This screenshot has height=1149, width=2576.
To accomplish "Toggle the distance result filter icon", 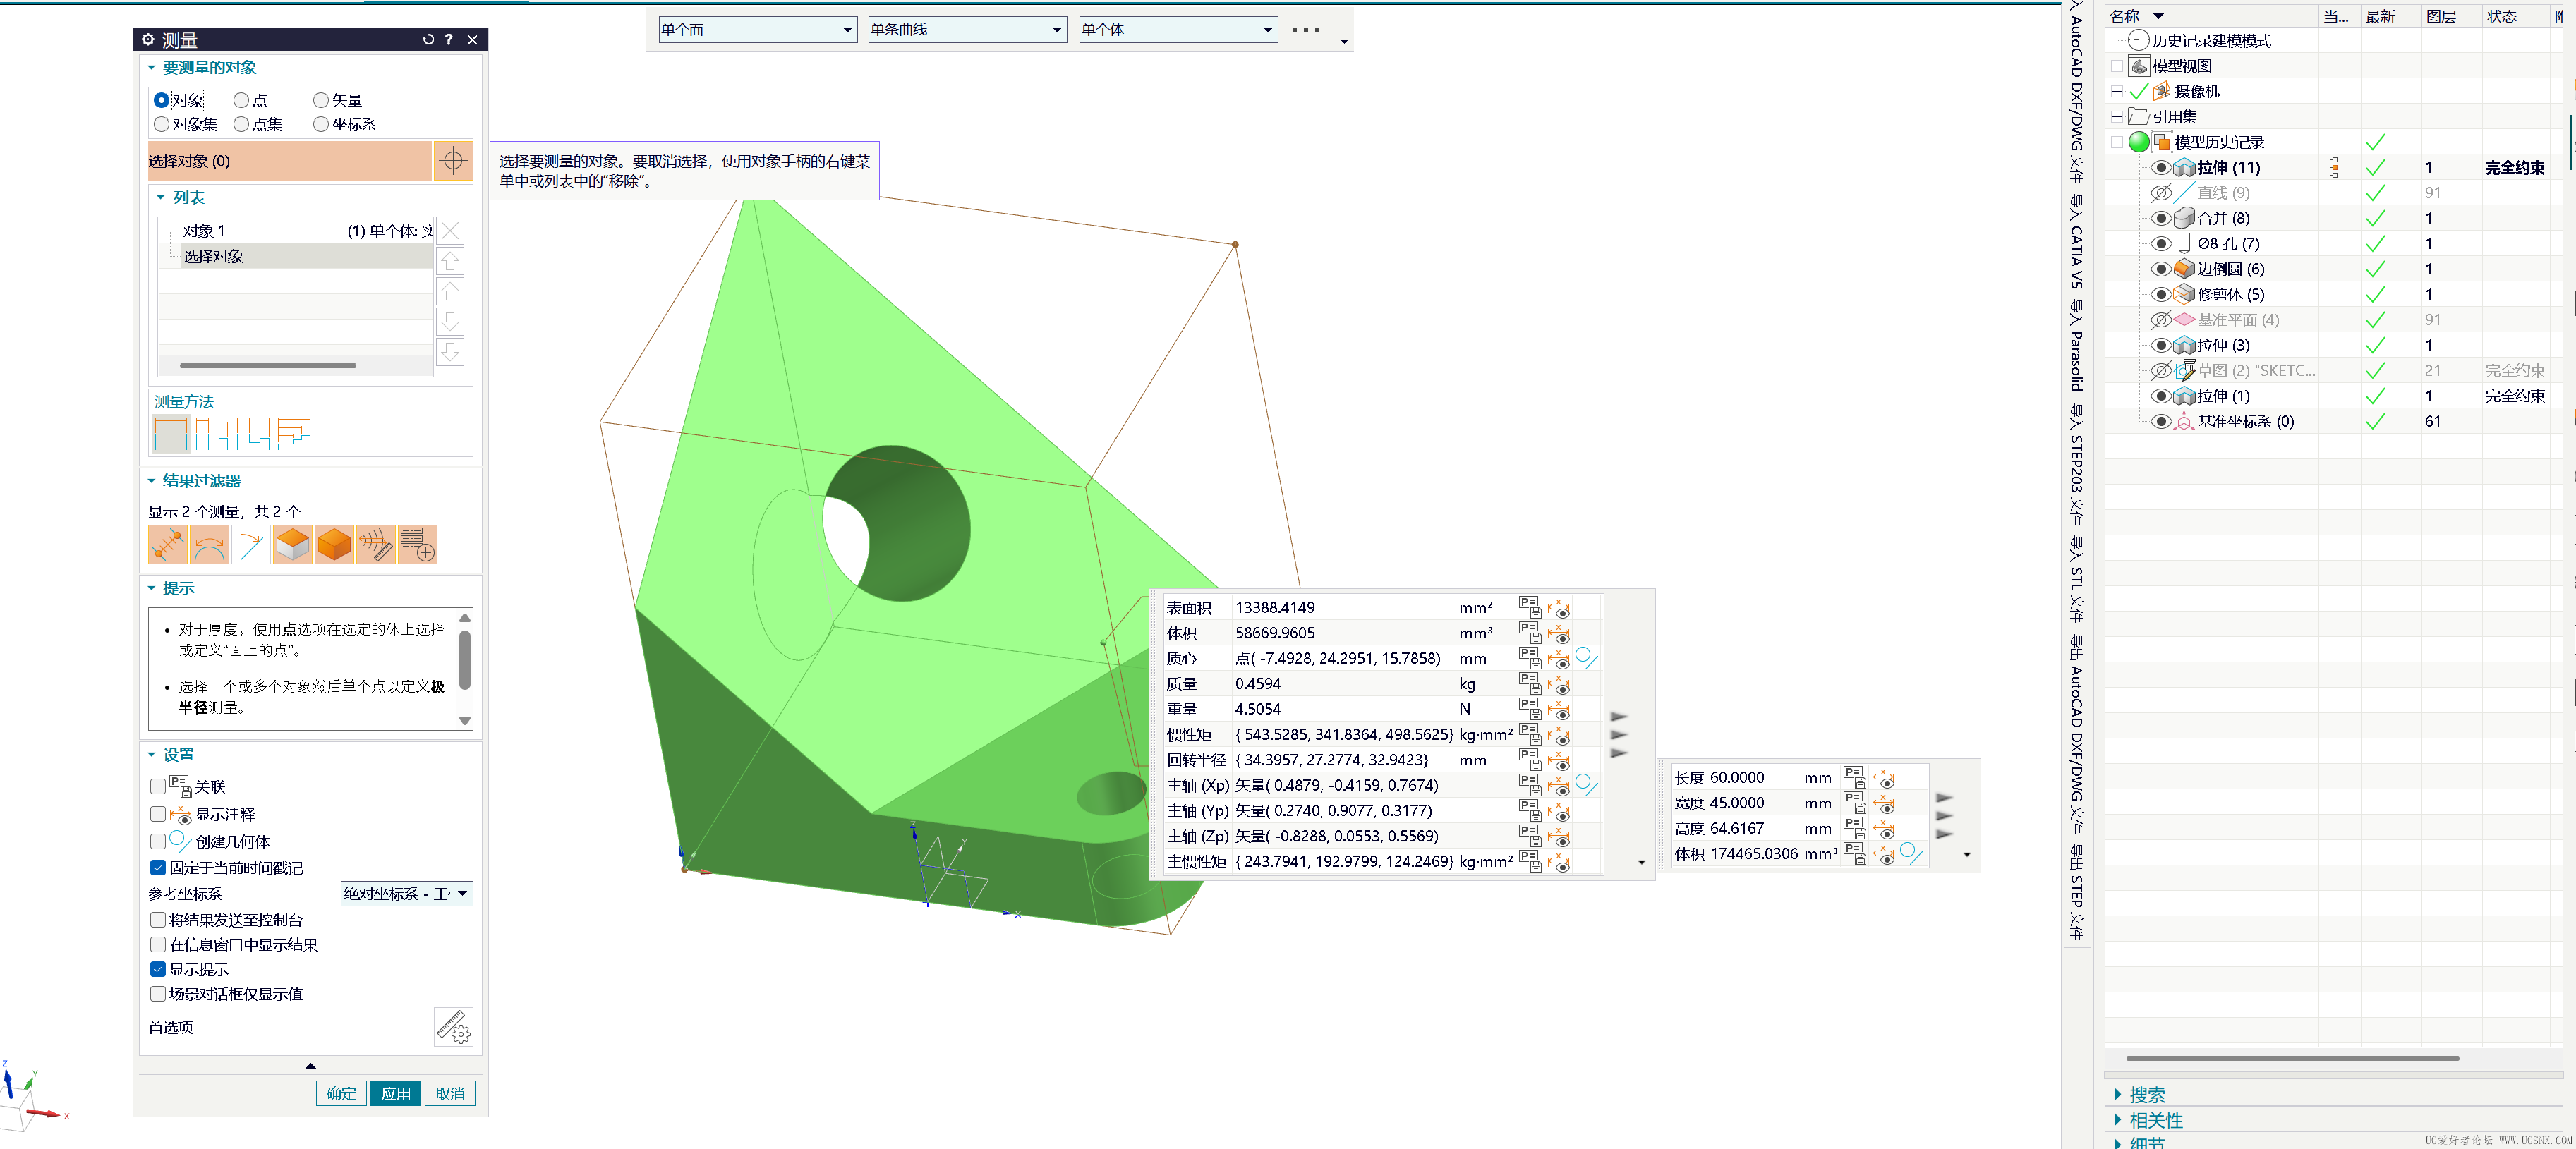I will pyautogui.click(x=167, y=545).
